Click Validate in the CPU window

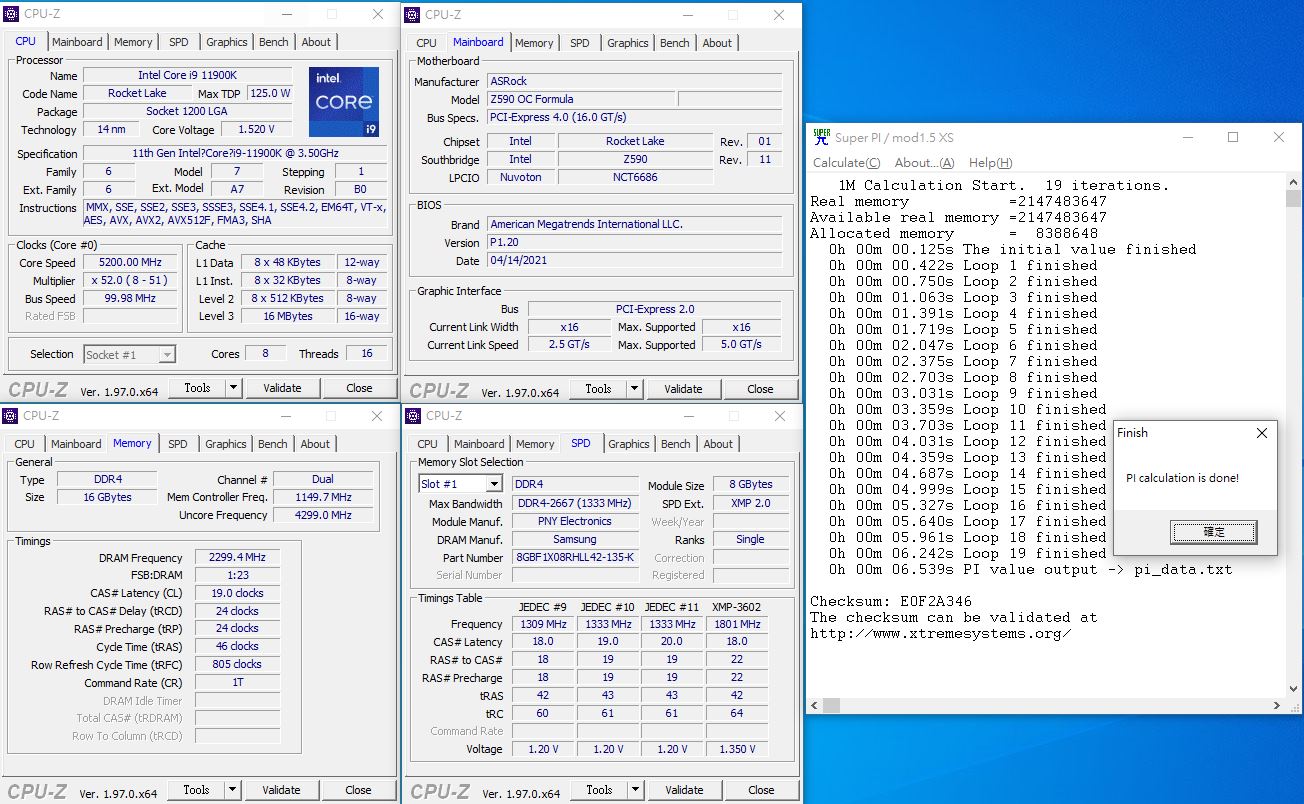[x=282, y=388]
